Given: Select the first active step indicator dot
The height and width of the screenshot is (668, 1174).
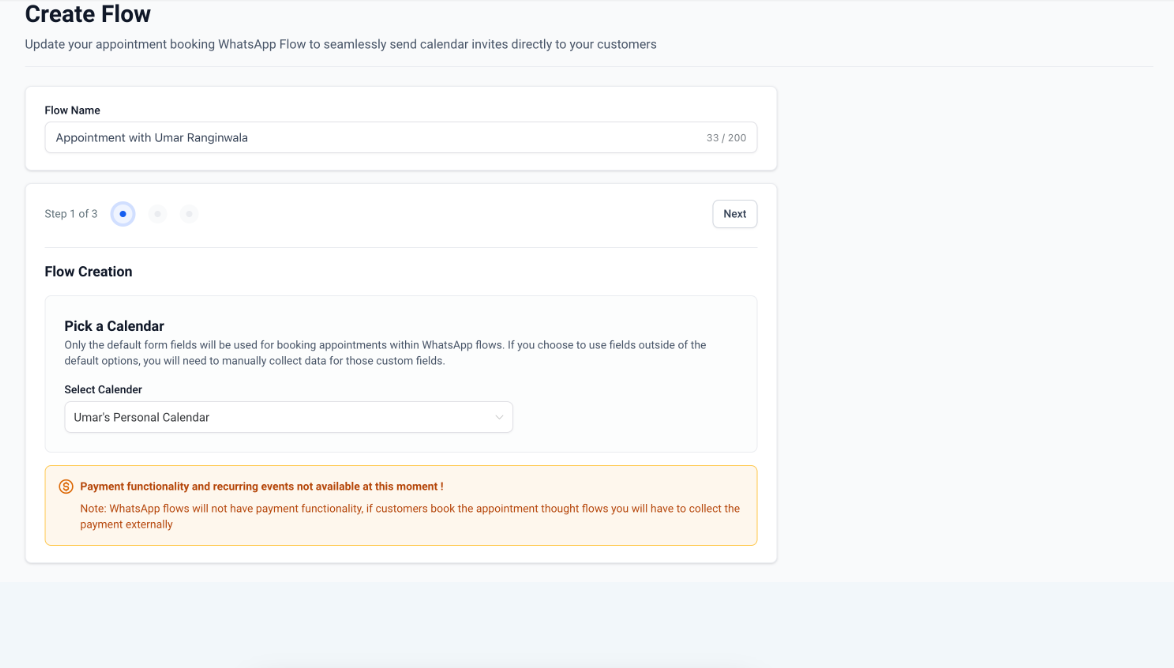Looking at the screenshot, I should pyautogui.click(x=123, y=214).
